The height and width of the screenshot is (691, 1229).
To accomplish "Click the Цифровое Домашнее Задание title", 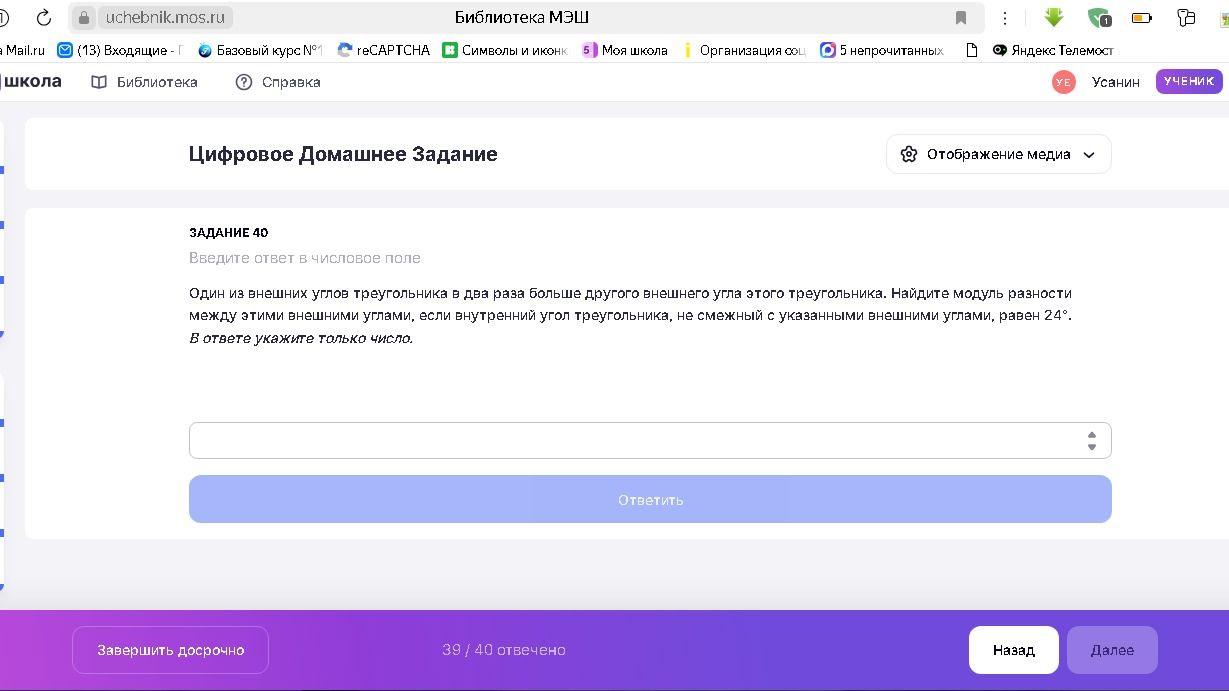I will click(343, 154).
